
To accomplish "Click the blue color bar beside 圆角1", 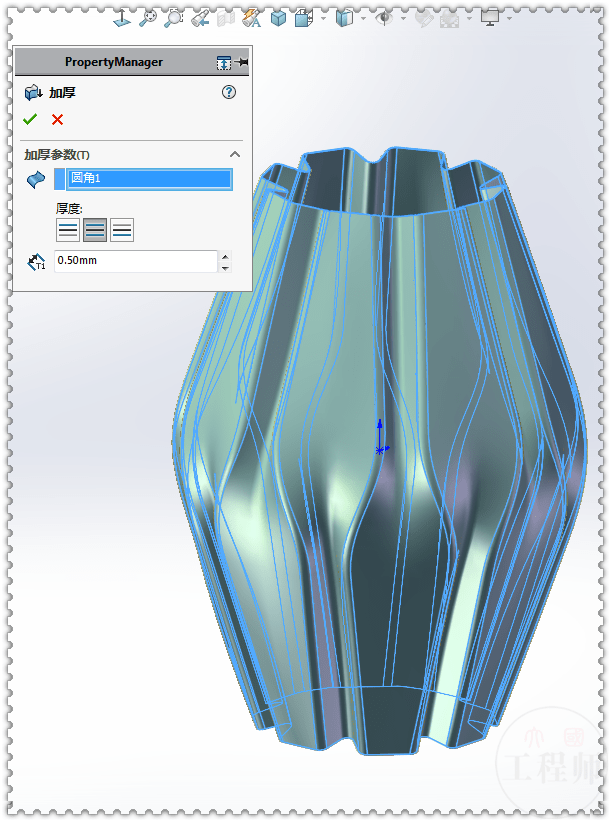I will point(59,179).
